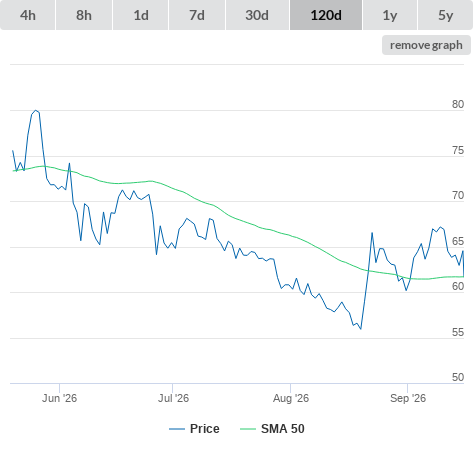The height and width of the screenshot is (455, 474).
Task: Switch to the 8h time range
Action: coord(84,15)
